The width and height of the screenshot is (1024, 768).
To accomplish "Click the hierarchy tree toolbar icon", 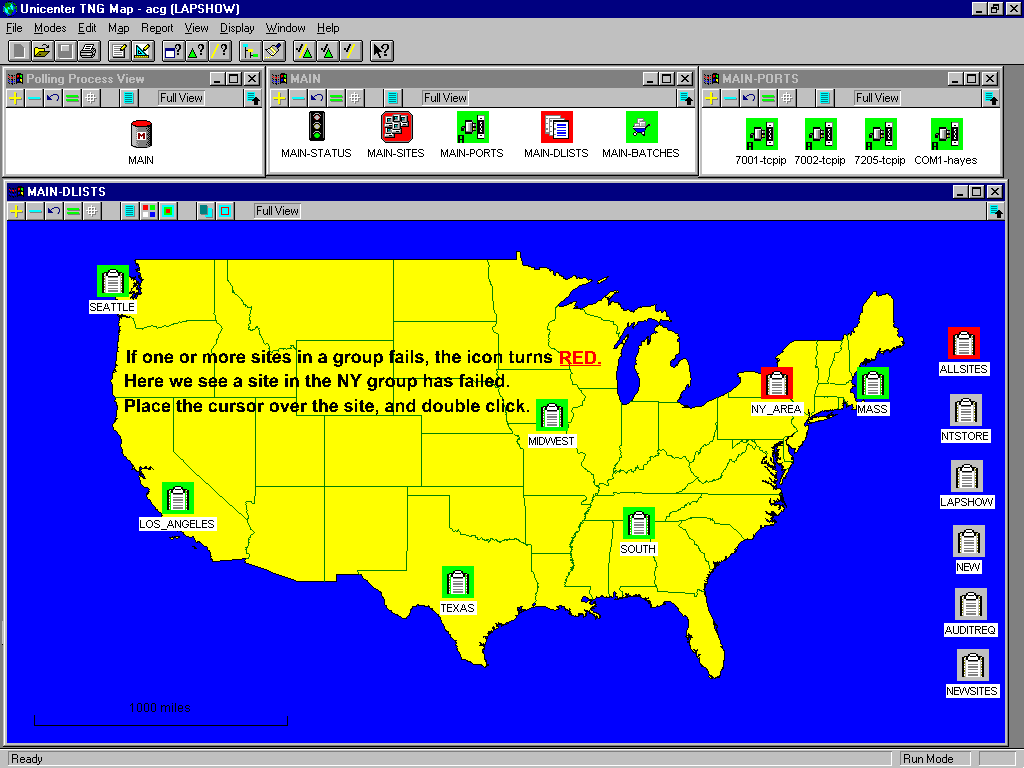I will tap(250, 51).
